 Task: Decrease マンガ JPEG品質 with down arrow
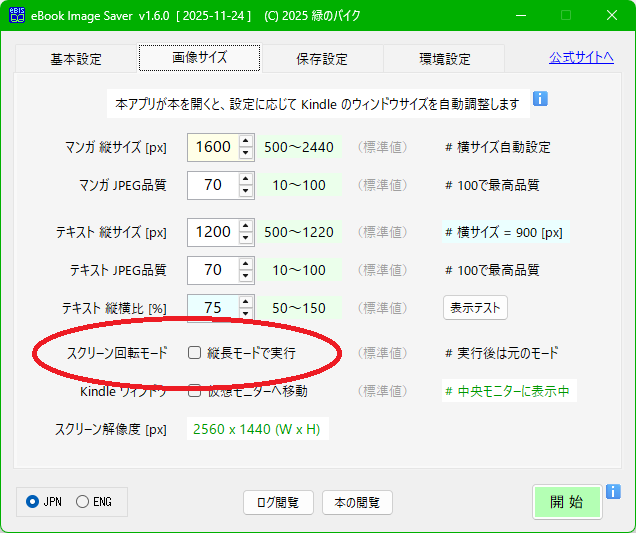pos(246,191)
